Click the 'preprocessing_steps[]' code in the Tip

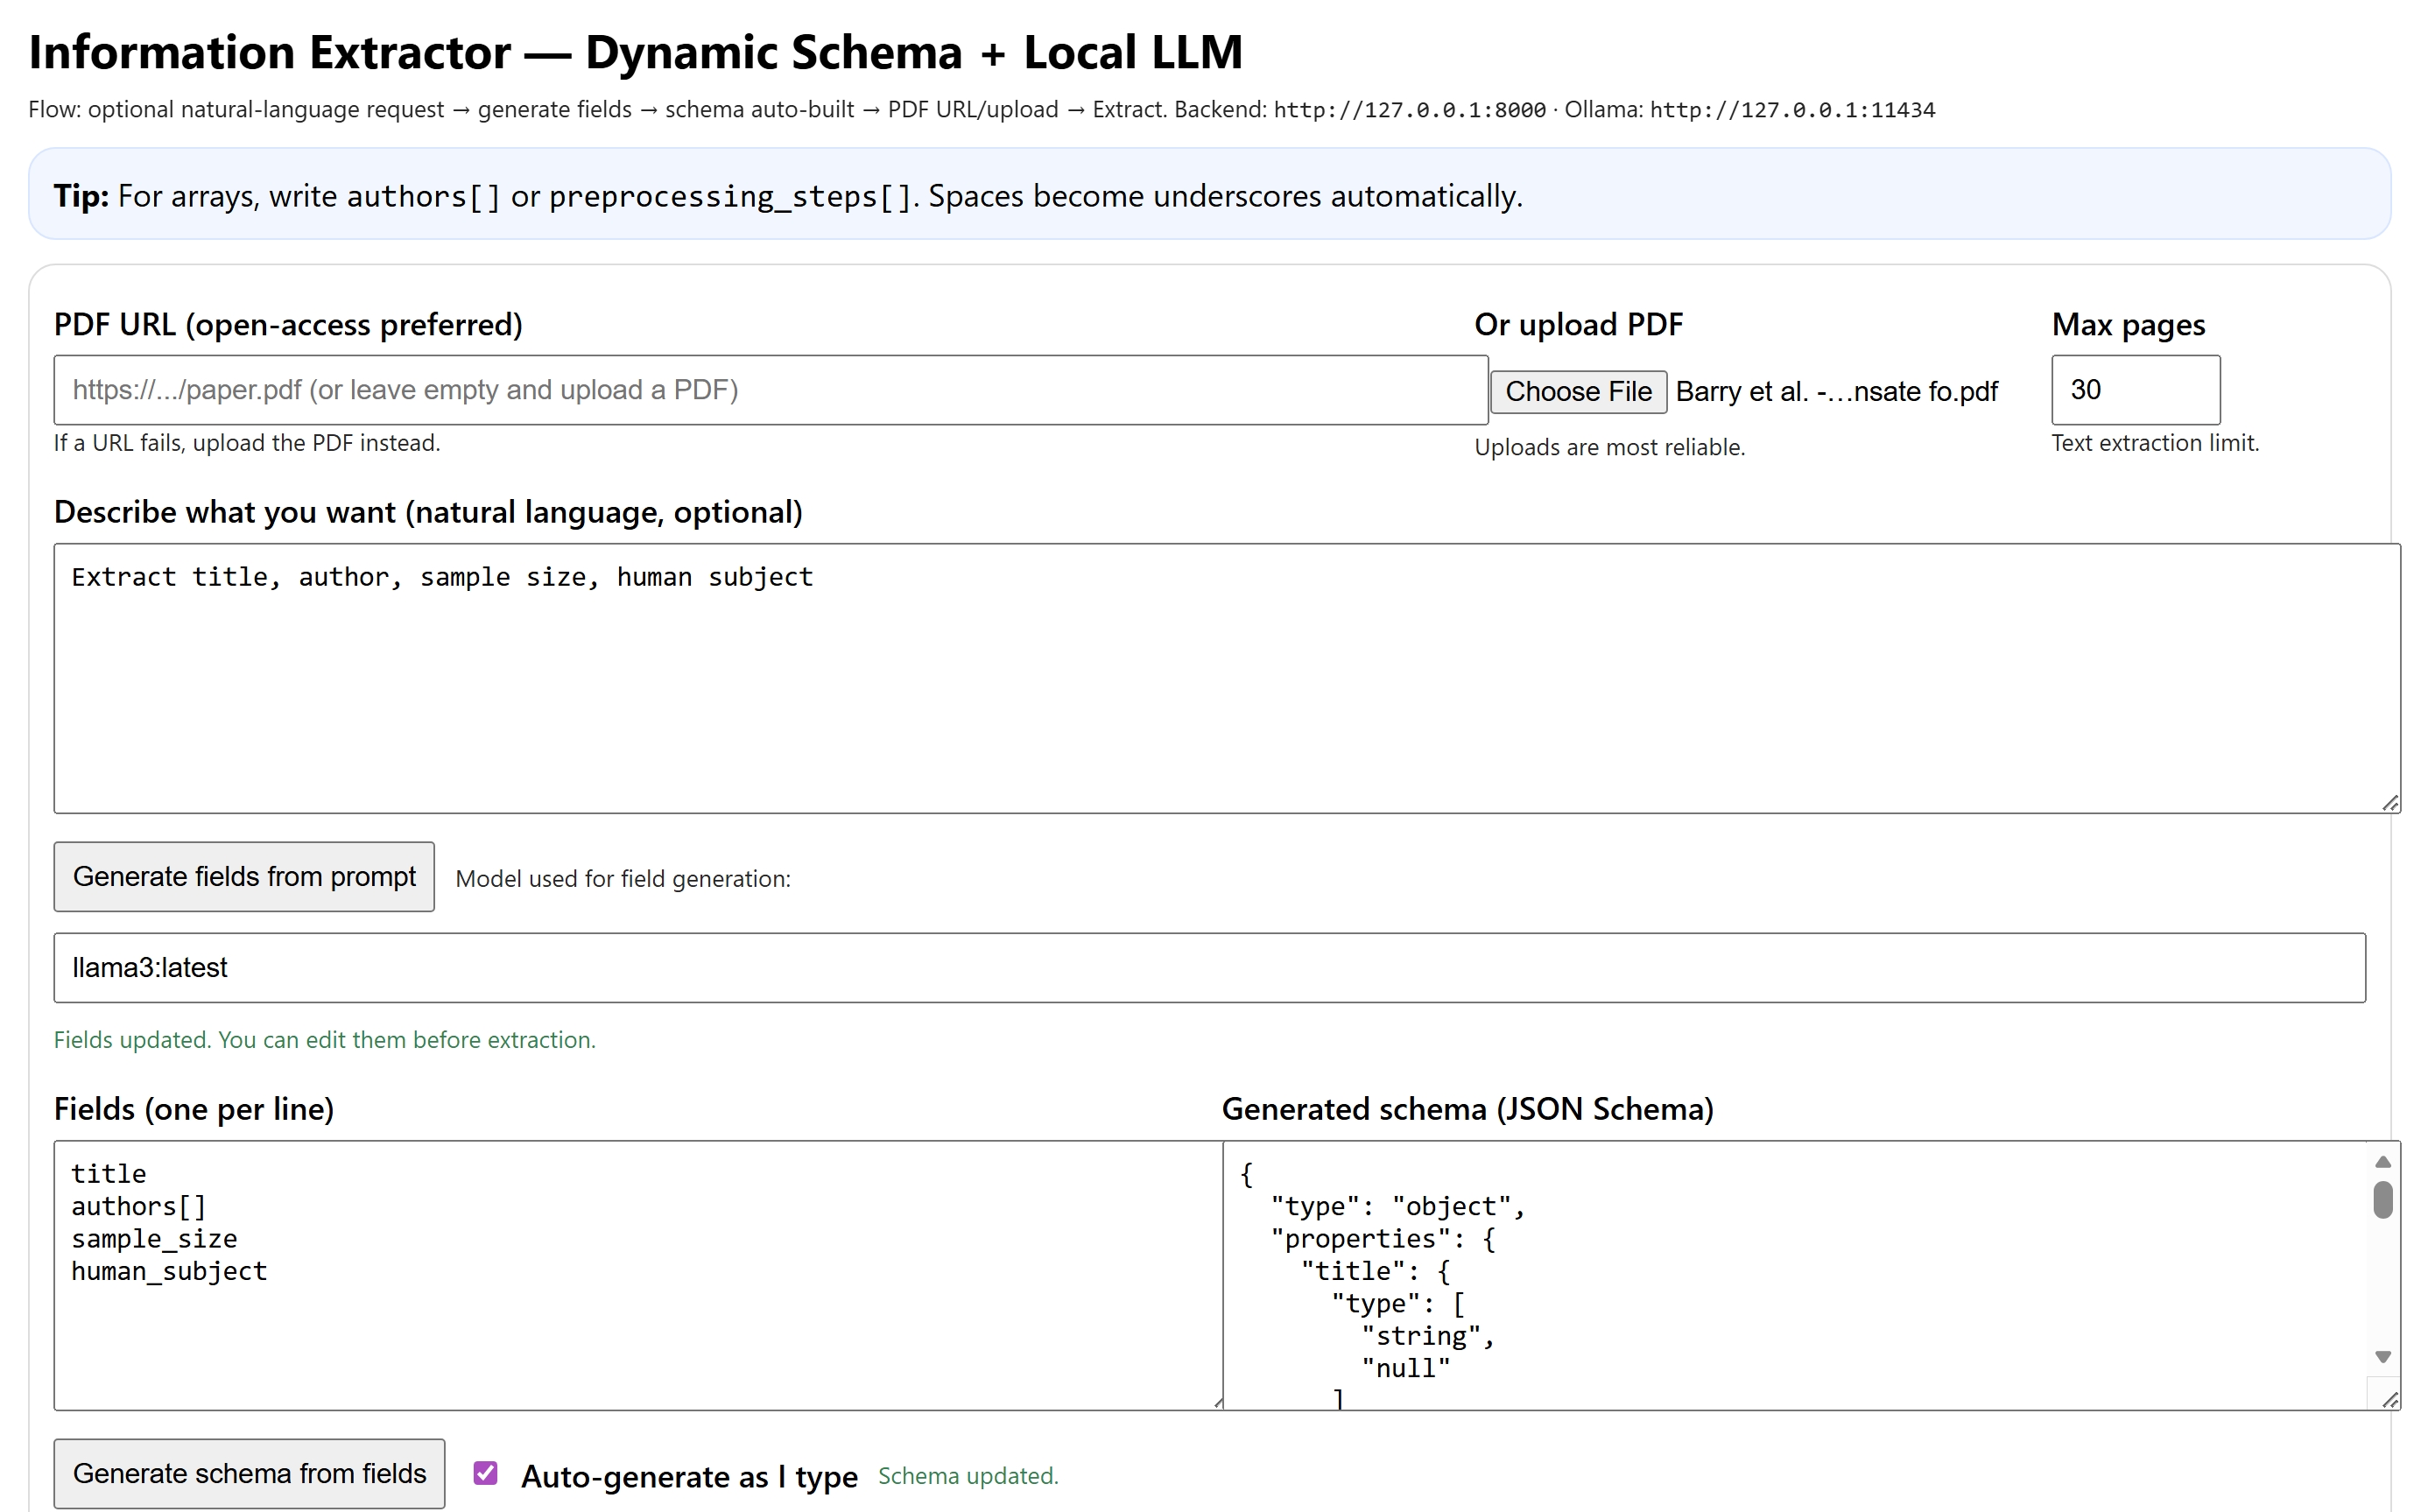click(730, 196)
